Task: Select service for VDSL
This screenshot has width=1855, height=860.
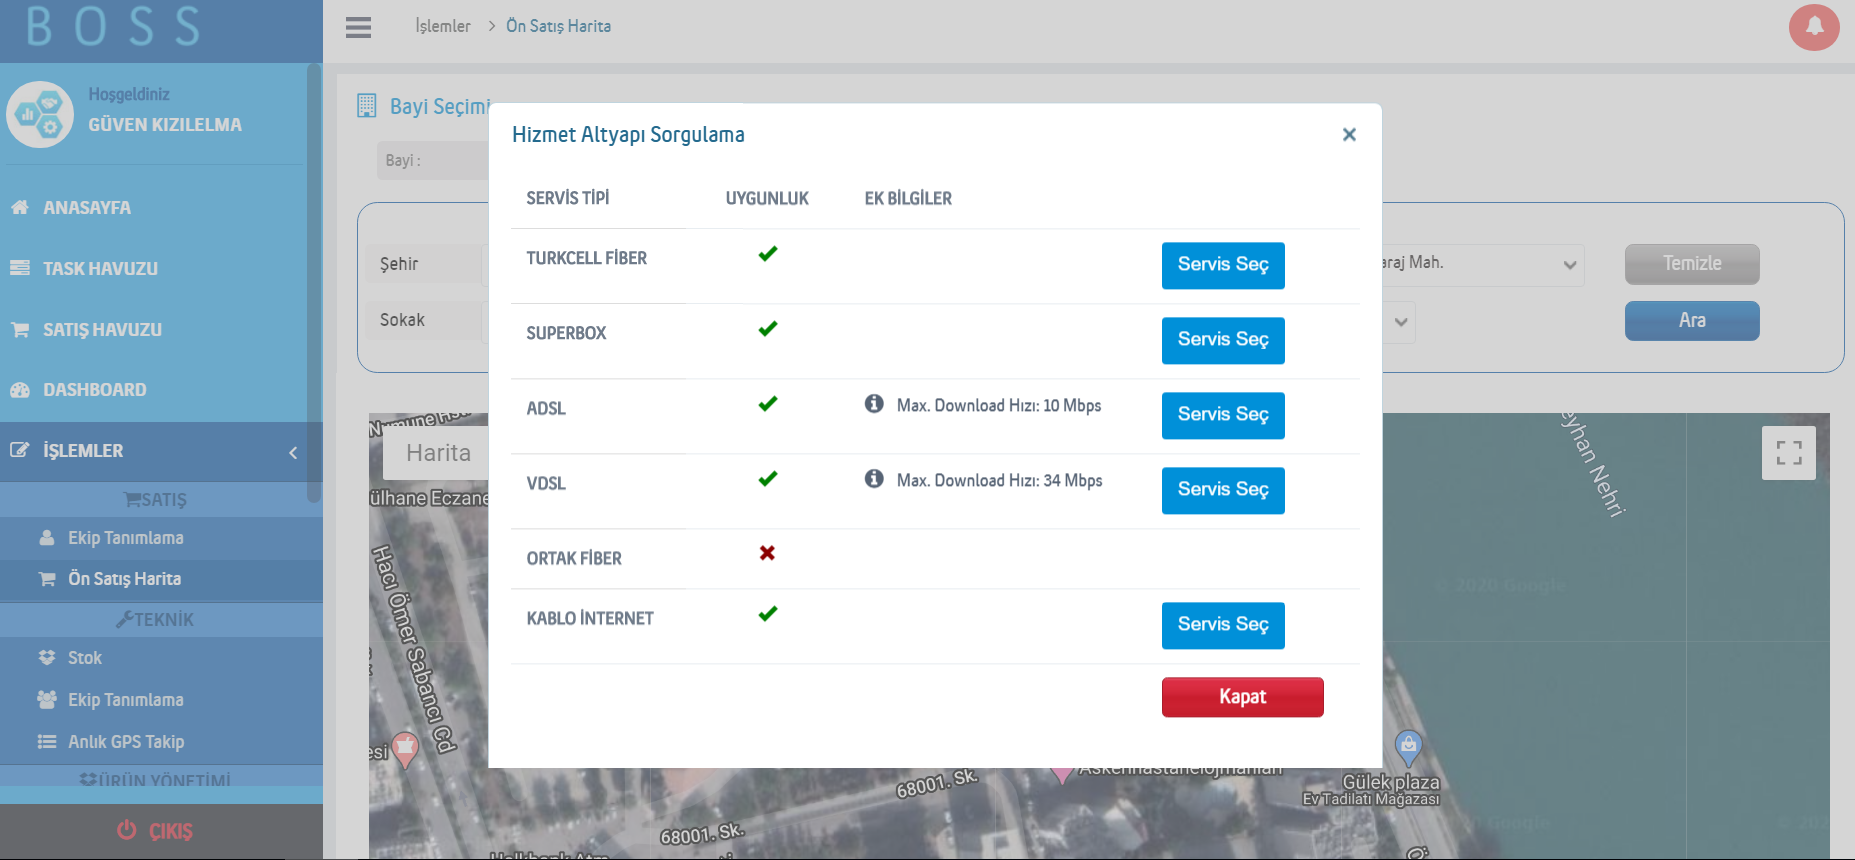Action: click(1223, 490)
